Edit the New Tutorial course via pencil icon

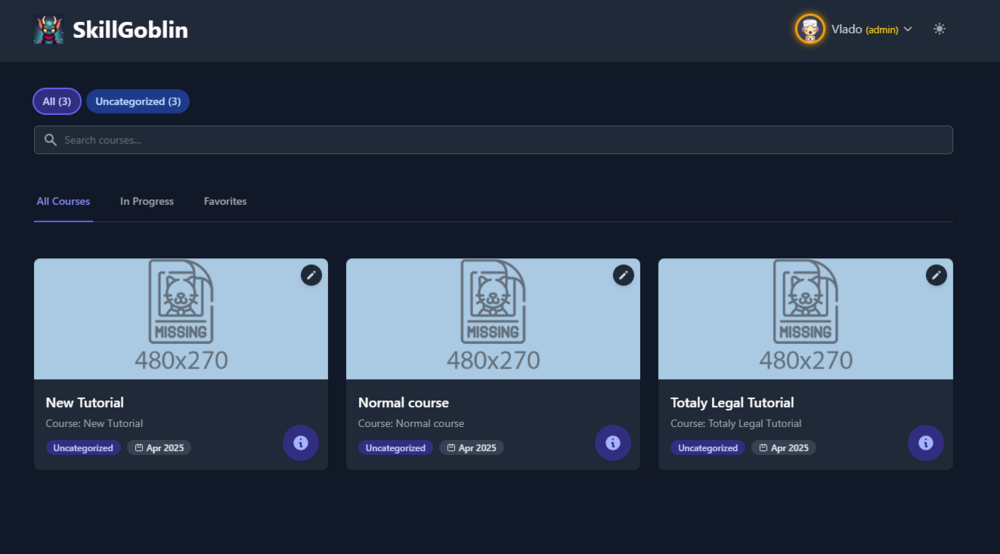coord(311,275)
